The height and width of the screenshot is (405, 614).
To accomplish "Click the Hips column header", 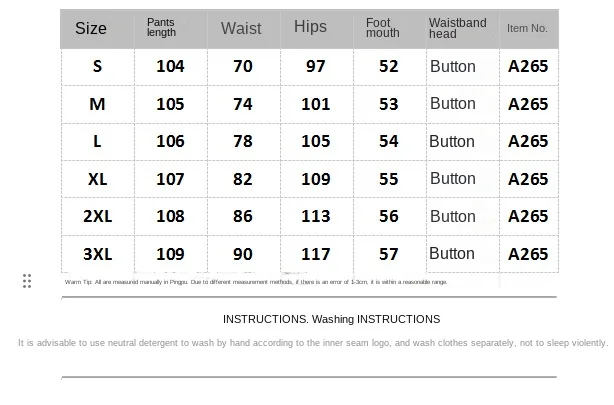I will click(310, 27).
